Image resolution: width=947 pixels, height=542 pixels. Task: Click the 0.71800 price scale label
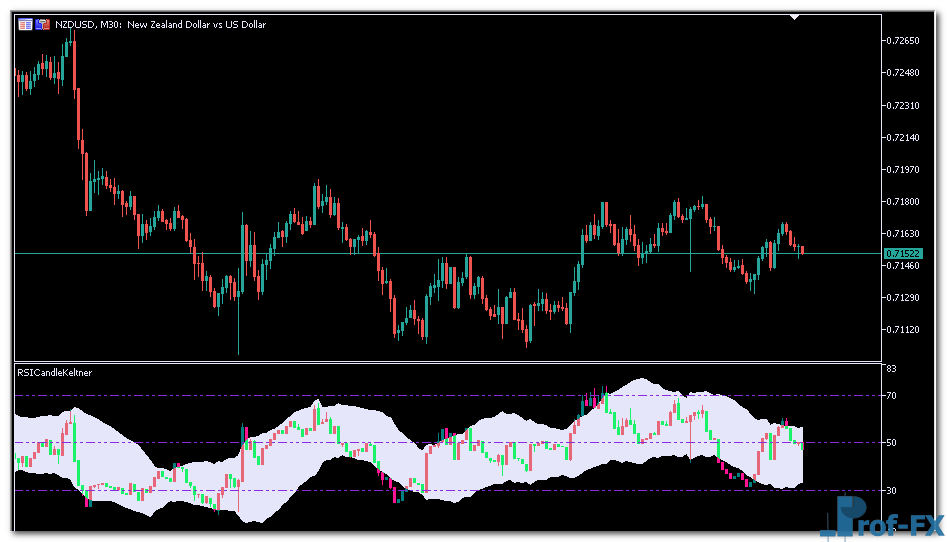(x=903, y=201)
